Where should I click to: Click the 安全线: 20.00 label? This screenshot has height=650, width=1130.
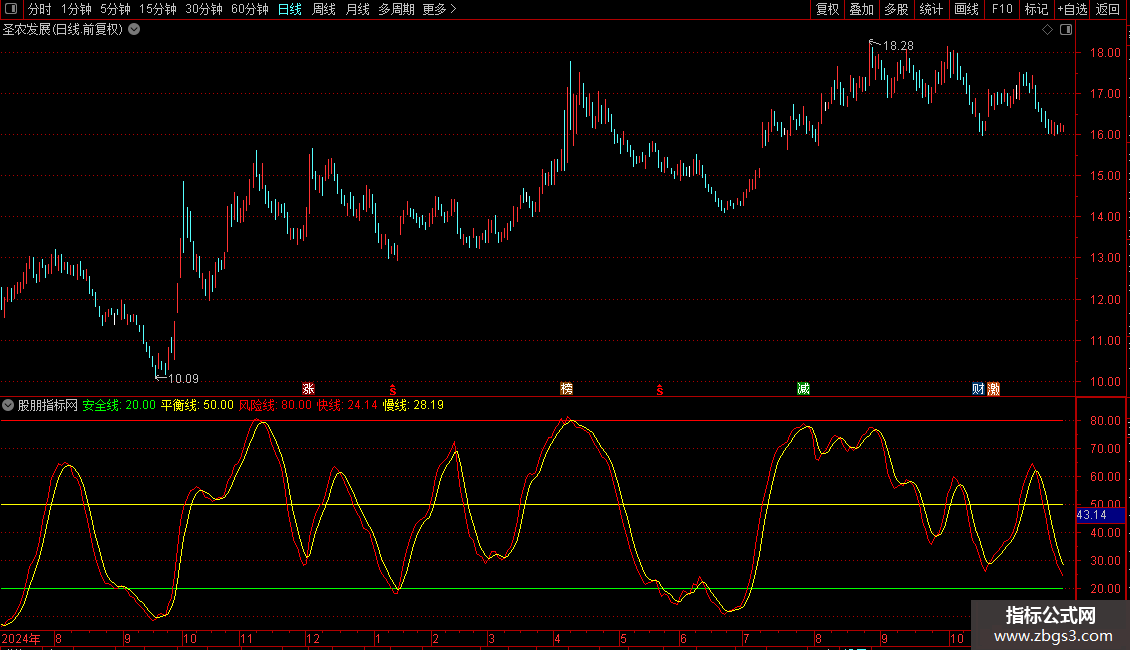tap(119, 405)
